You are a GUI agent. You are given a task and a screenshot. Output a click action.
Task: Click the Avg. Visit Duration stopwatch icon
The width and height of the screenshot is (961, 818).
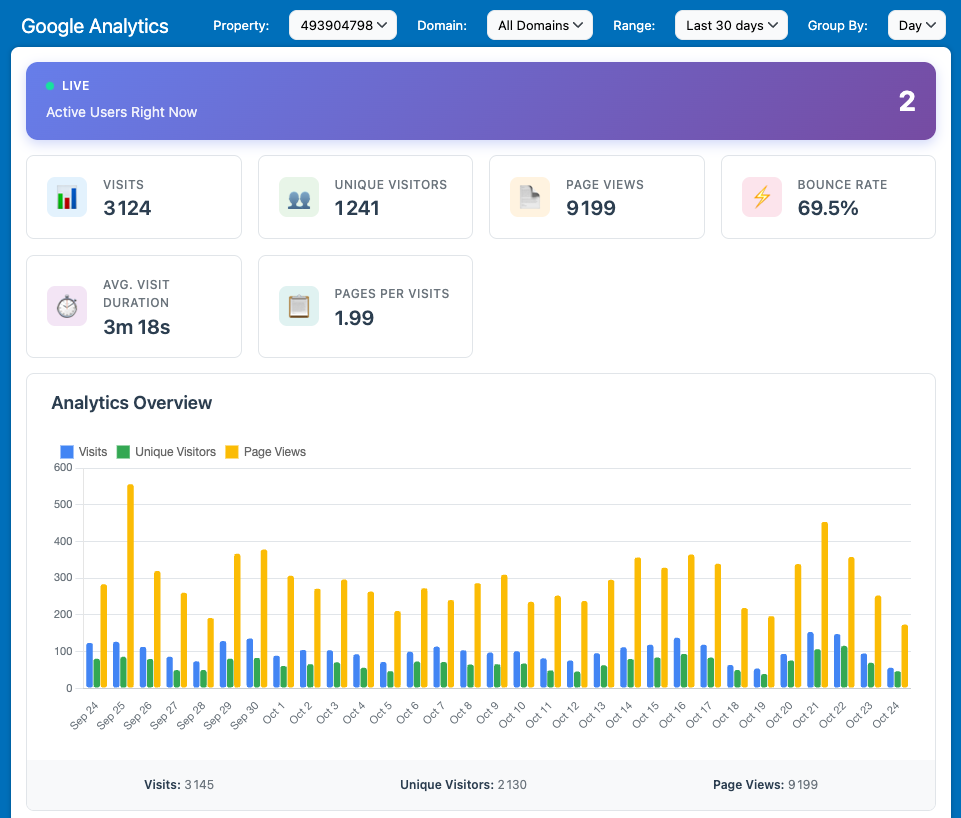click(67, 306)
